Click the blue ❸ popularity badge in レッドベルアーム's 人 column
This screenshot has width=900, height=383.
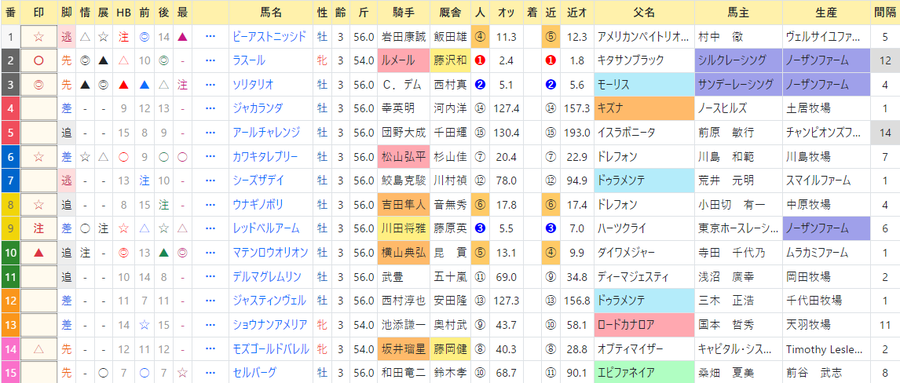tap(480, 228)
